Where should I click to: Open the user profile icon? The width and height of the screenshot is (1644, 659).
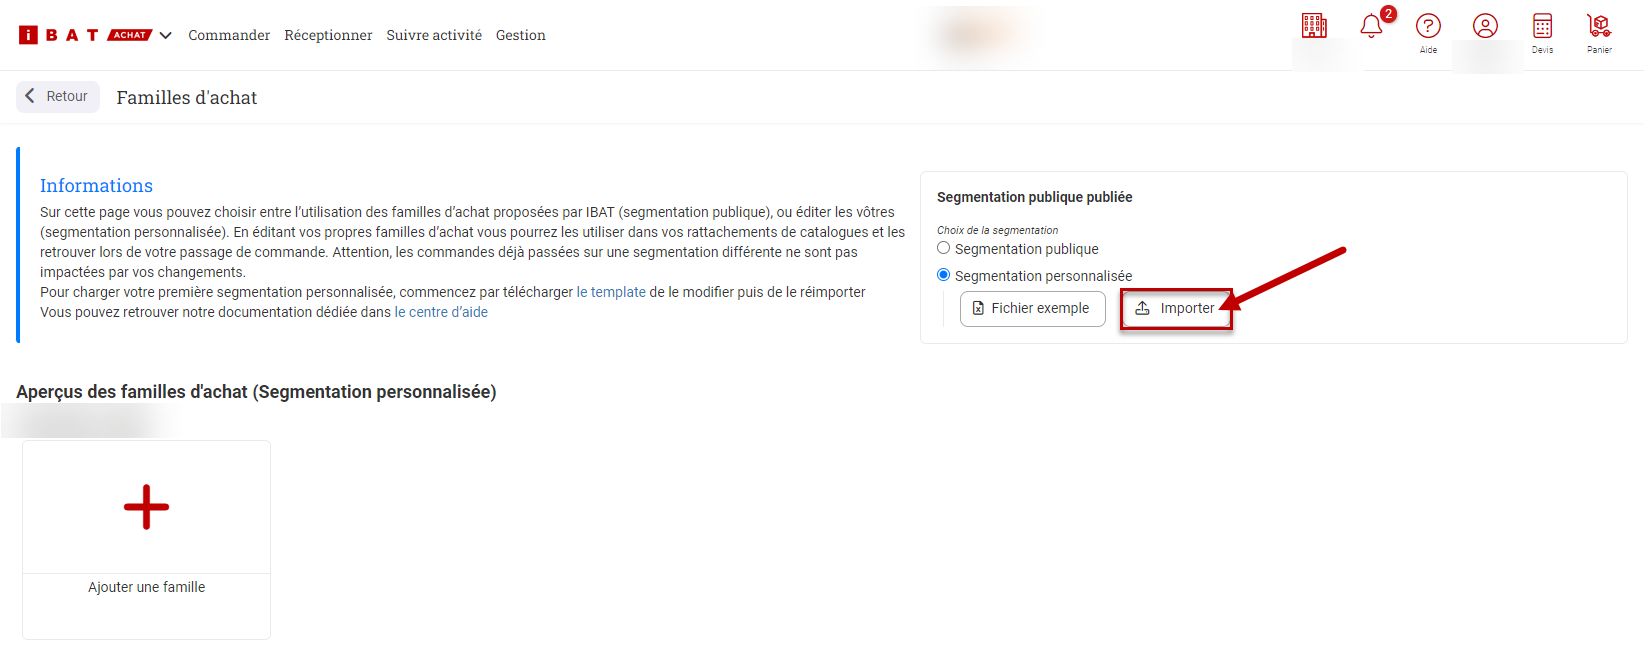(x=1485, y=26)
